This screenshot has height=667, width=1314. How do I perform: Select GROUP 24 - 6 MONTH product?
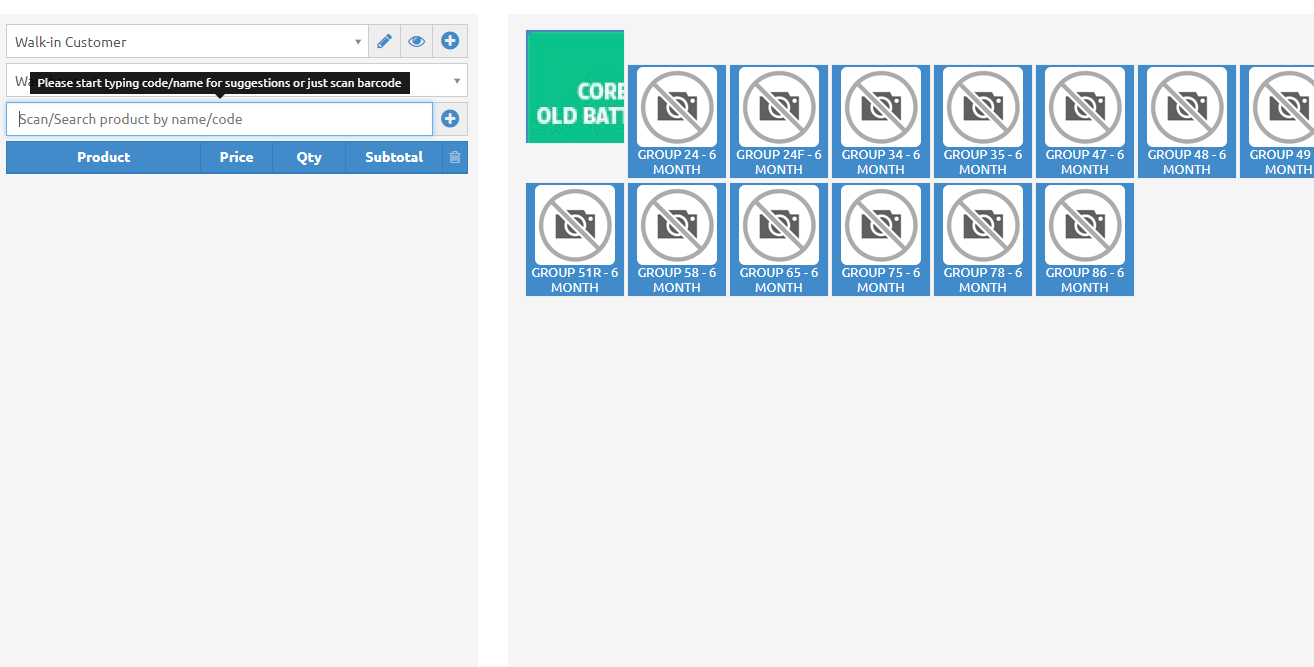pyautogui.click(x=677, y=121)
